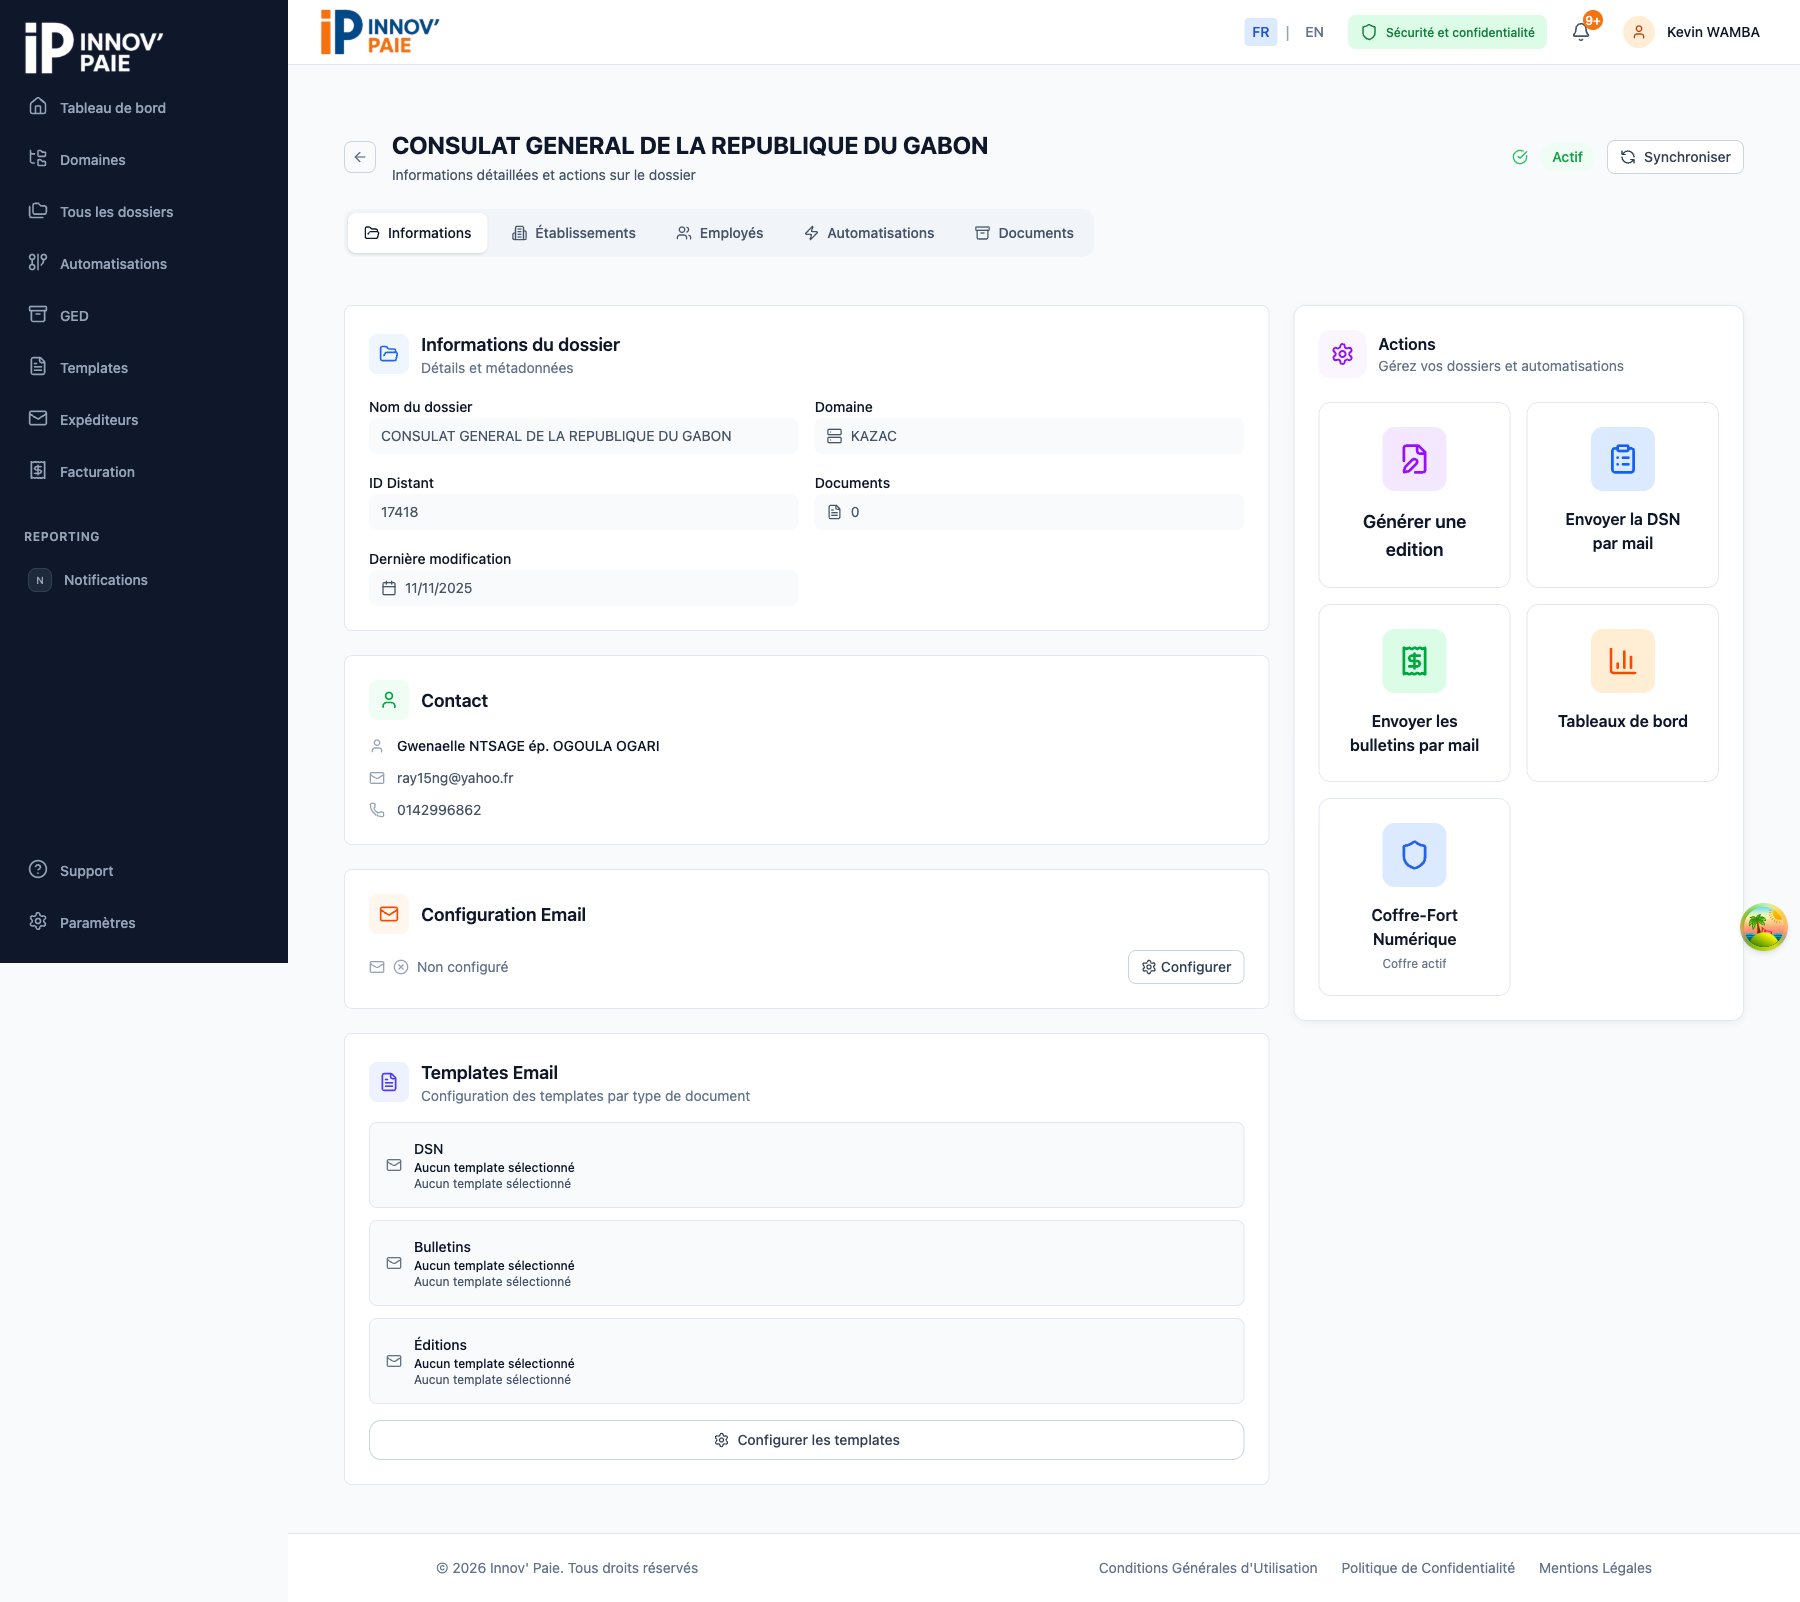The width and height of the screenshot is (1800, 1602).
Task: Open the Expéditeurs section
Action: [x=98, y=419]
